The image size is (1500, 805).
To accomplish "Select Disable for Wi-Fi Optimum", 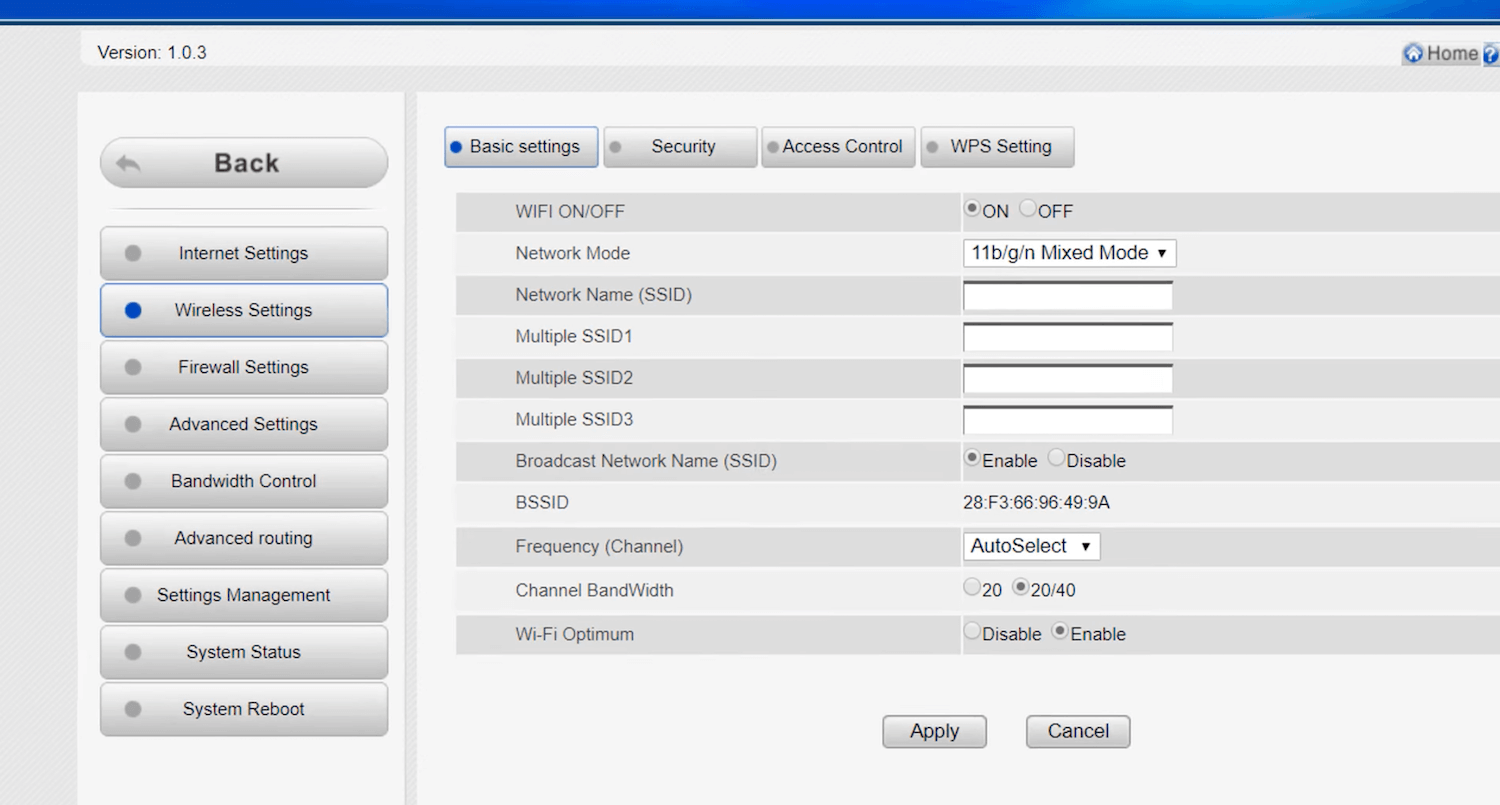I will (x=971, y=632).
